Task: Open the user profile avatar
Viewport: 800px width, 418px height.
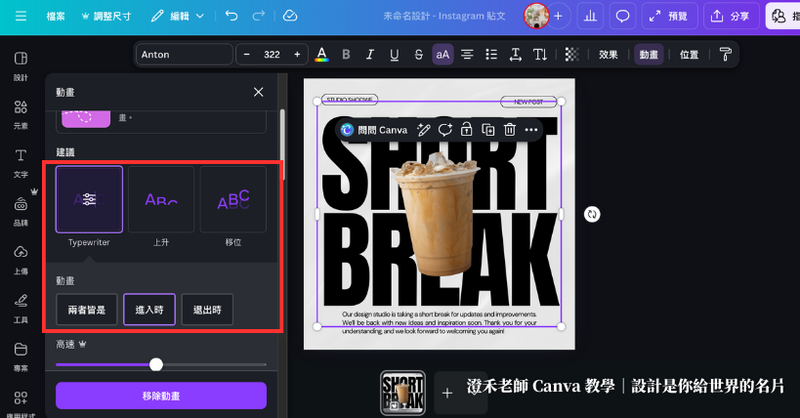Action: coord(536,16)
